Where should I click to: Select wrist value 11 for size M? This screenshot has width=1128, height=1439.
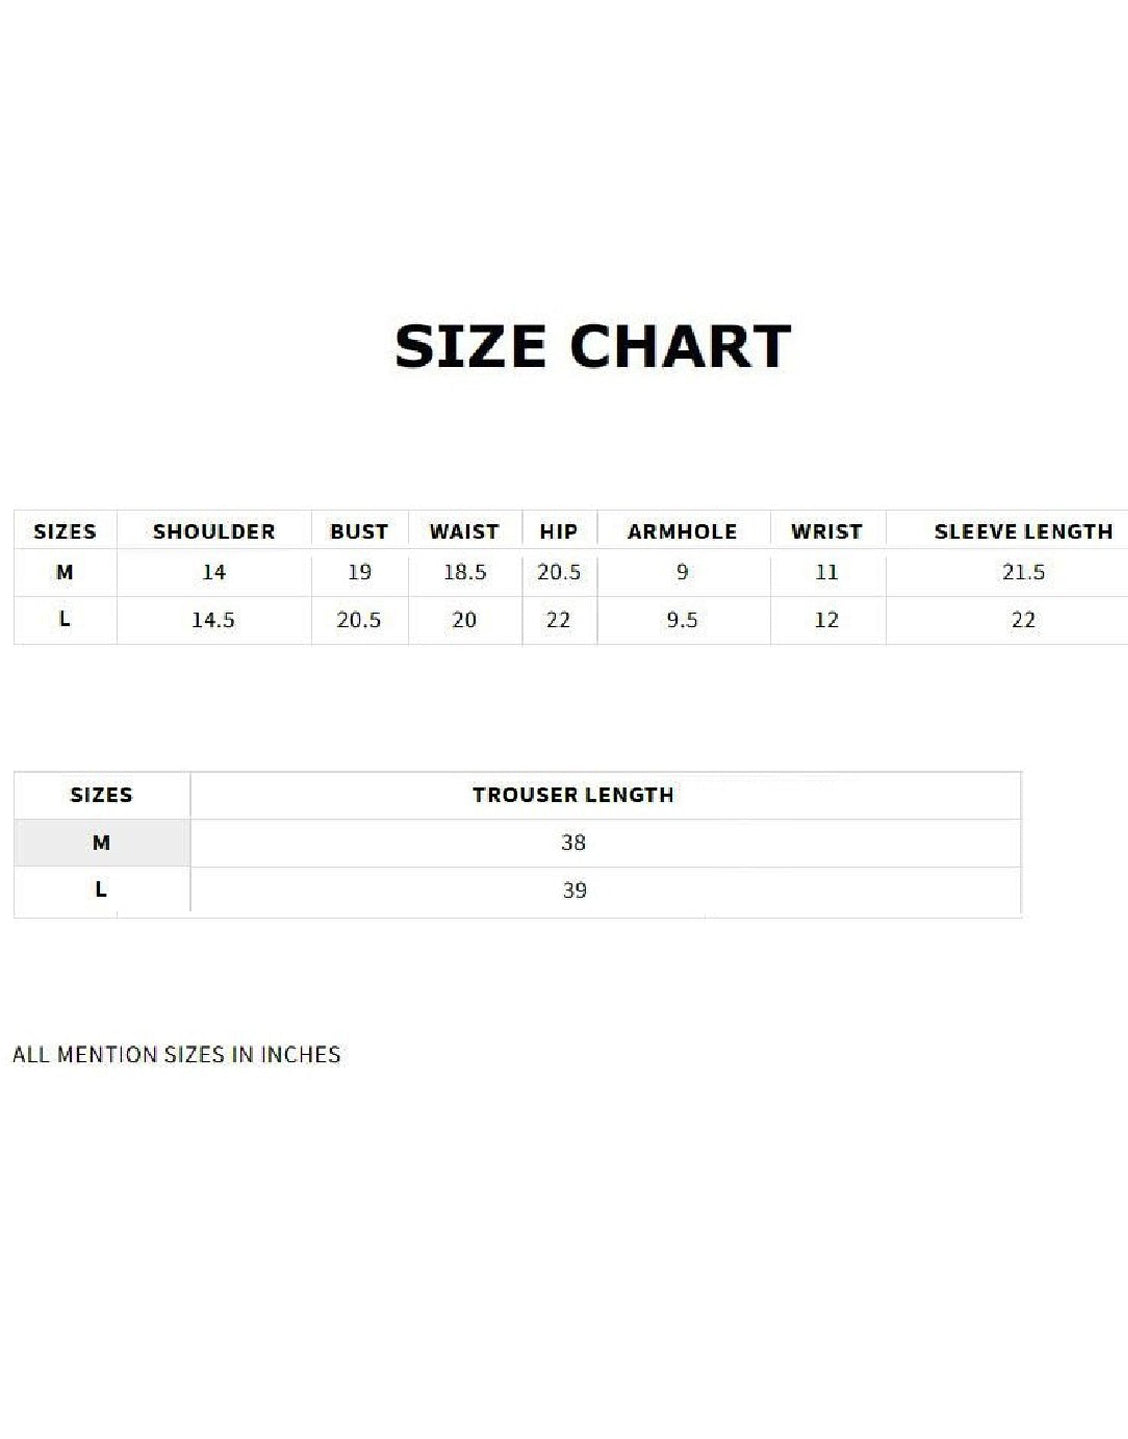tap(826, 572)
